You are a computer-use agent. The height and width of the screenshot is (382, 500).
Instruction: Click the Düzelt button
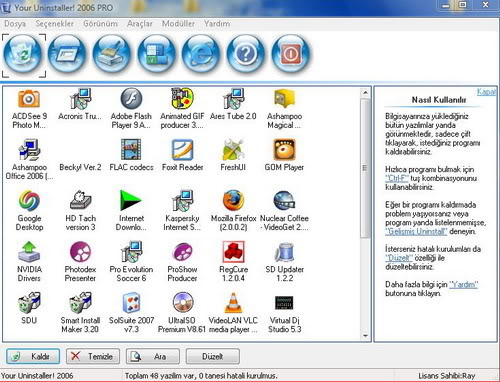pos(213,356)
